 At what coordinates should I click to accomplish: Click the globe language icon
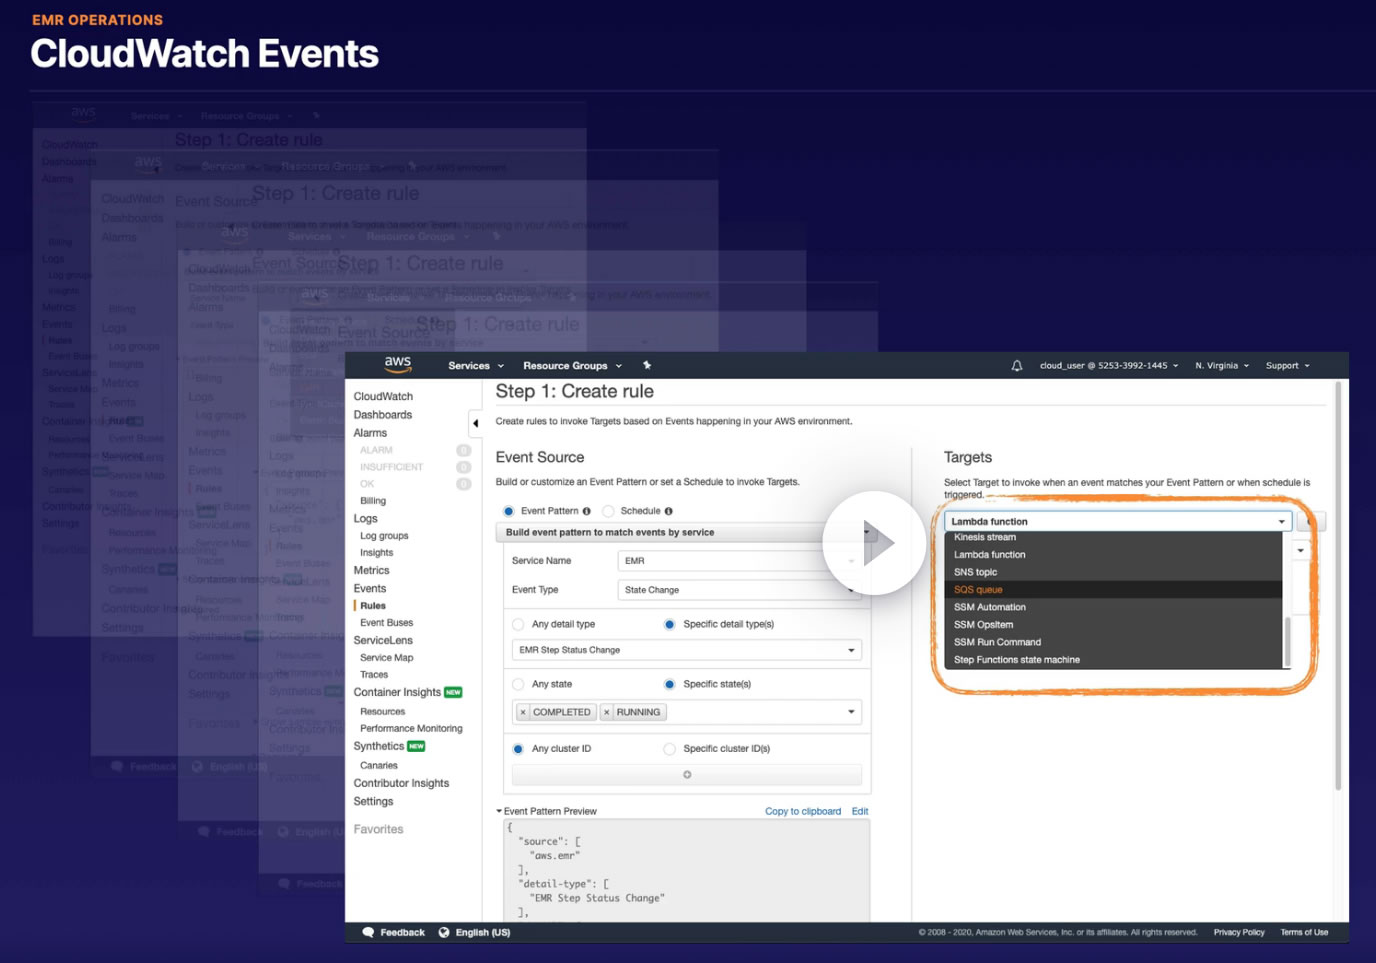444,932
